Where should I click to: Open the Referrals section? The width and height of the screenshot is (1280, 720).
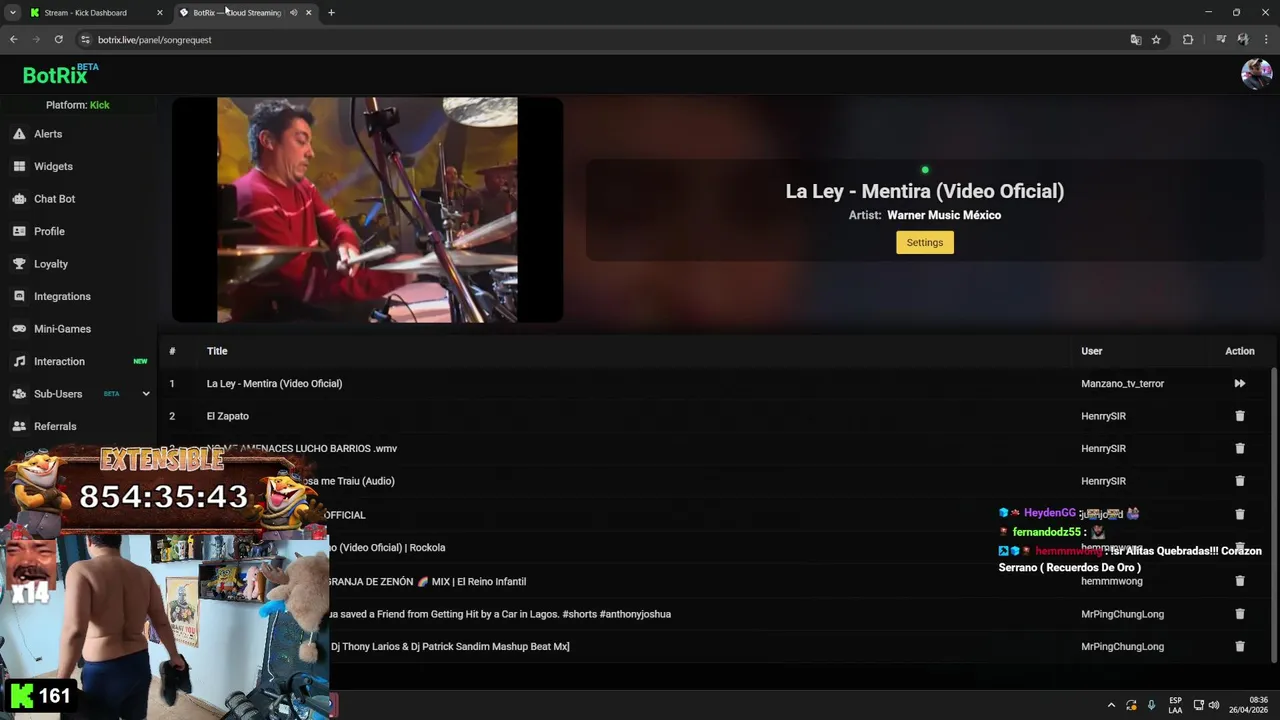pos(55,427)
